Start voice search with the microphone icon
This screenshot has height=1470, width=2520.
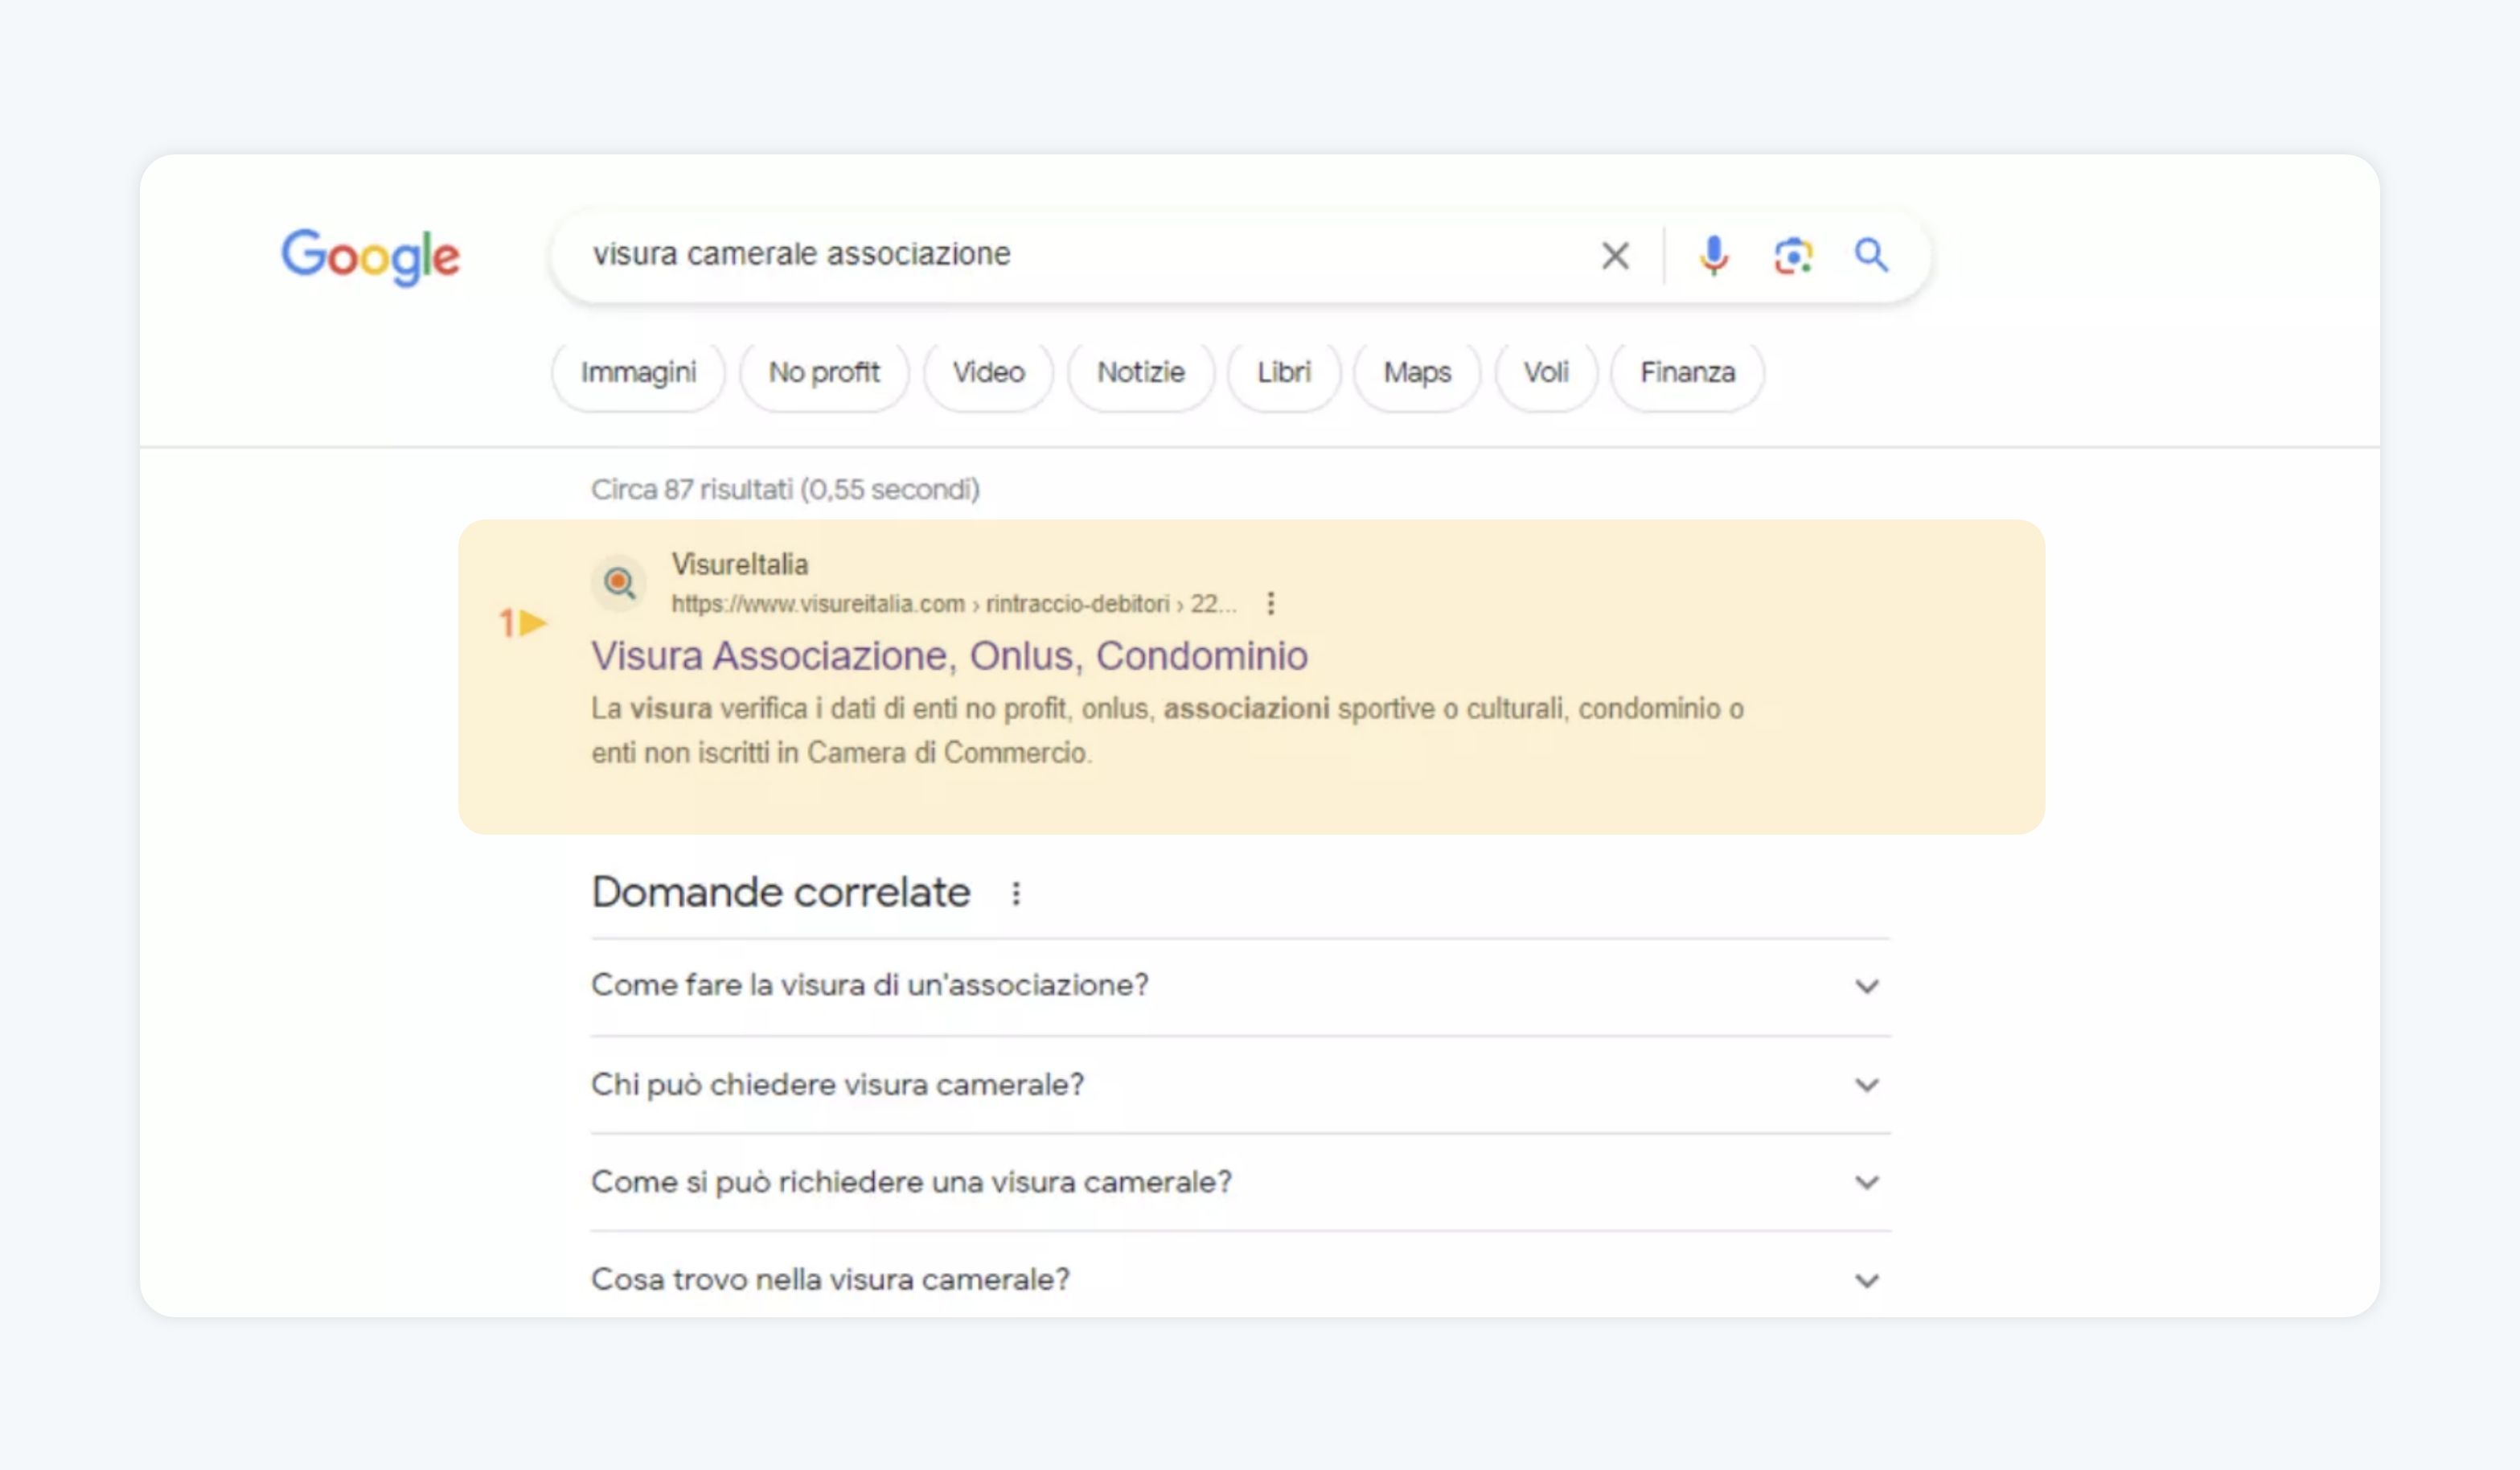[1713, 256]
